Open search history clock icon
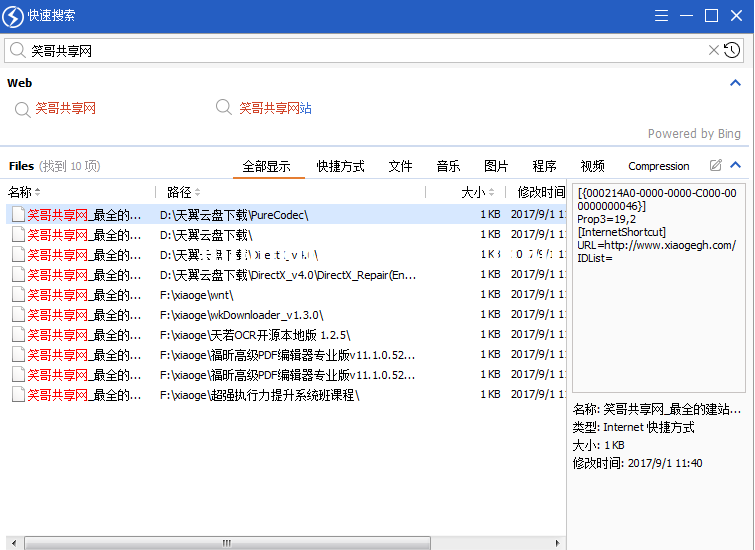The image size is (755, 550). [732, 50]
